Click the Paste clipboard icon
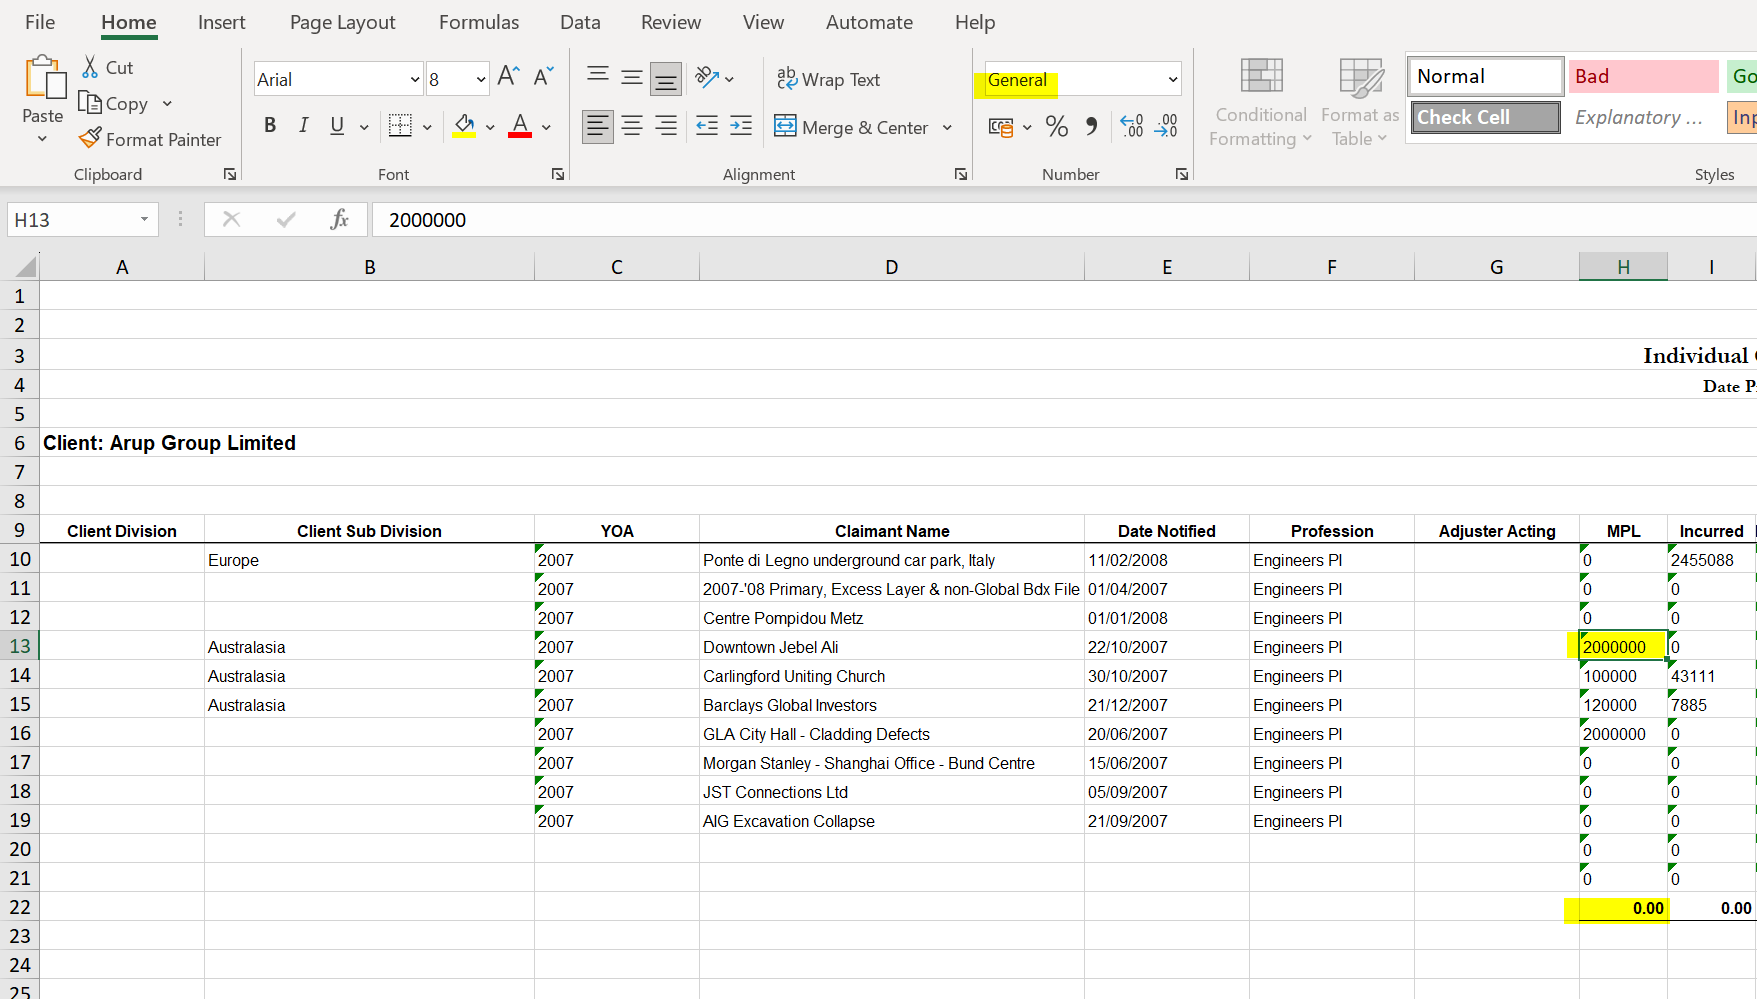Screen dimensions: 1757x999 click(x=44, y=78)
